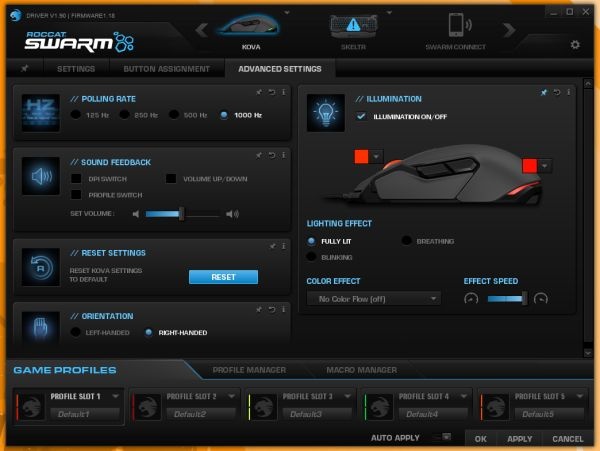Enable Profile Switch sound feedback
The image size is (600, 451).
[76, 195]
